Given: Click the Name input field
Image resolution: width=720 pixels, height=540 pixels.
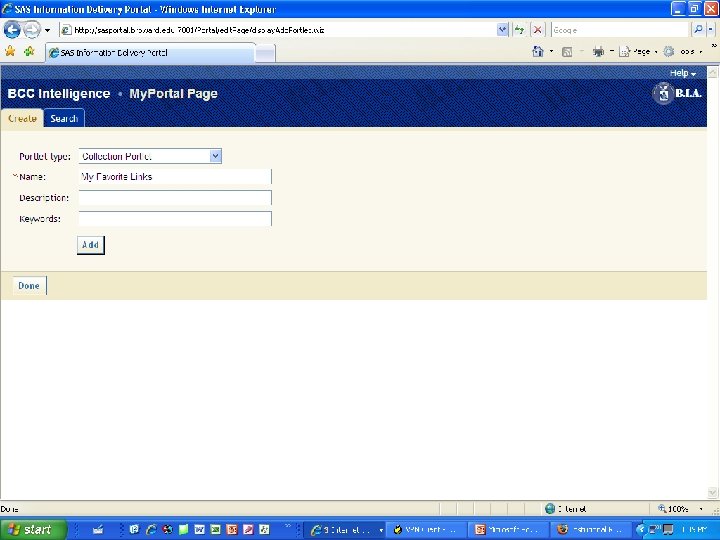Looking at the screenshot, I should coord(175,177).
